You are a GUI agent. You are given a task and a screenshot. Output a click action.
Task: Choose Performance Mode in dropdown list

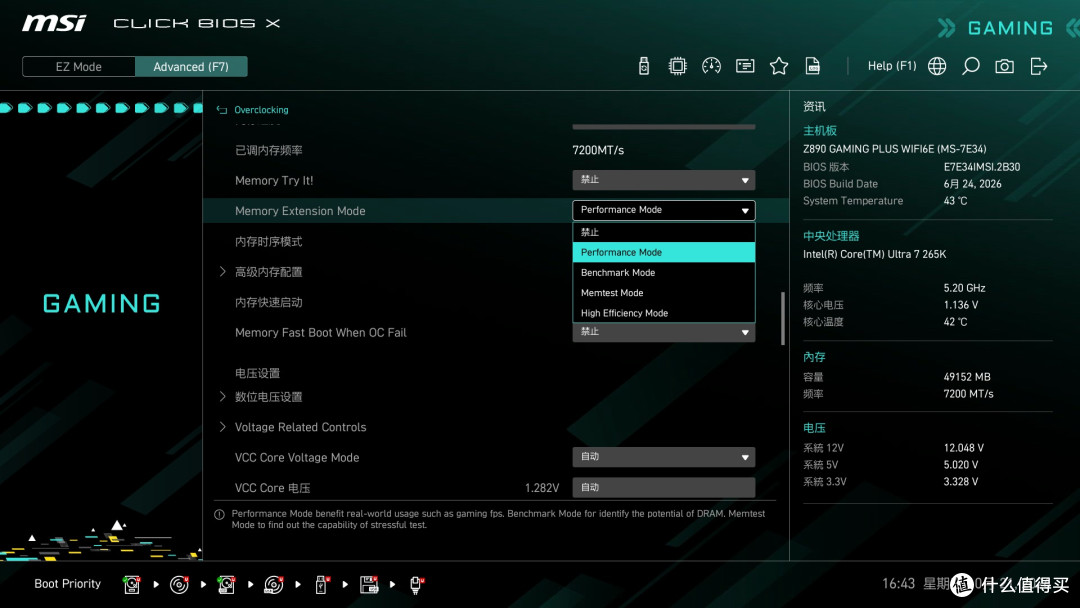[663, 252]
